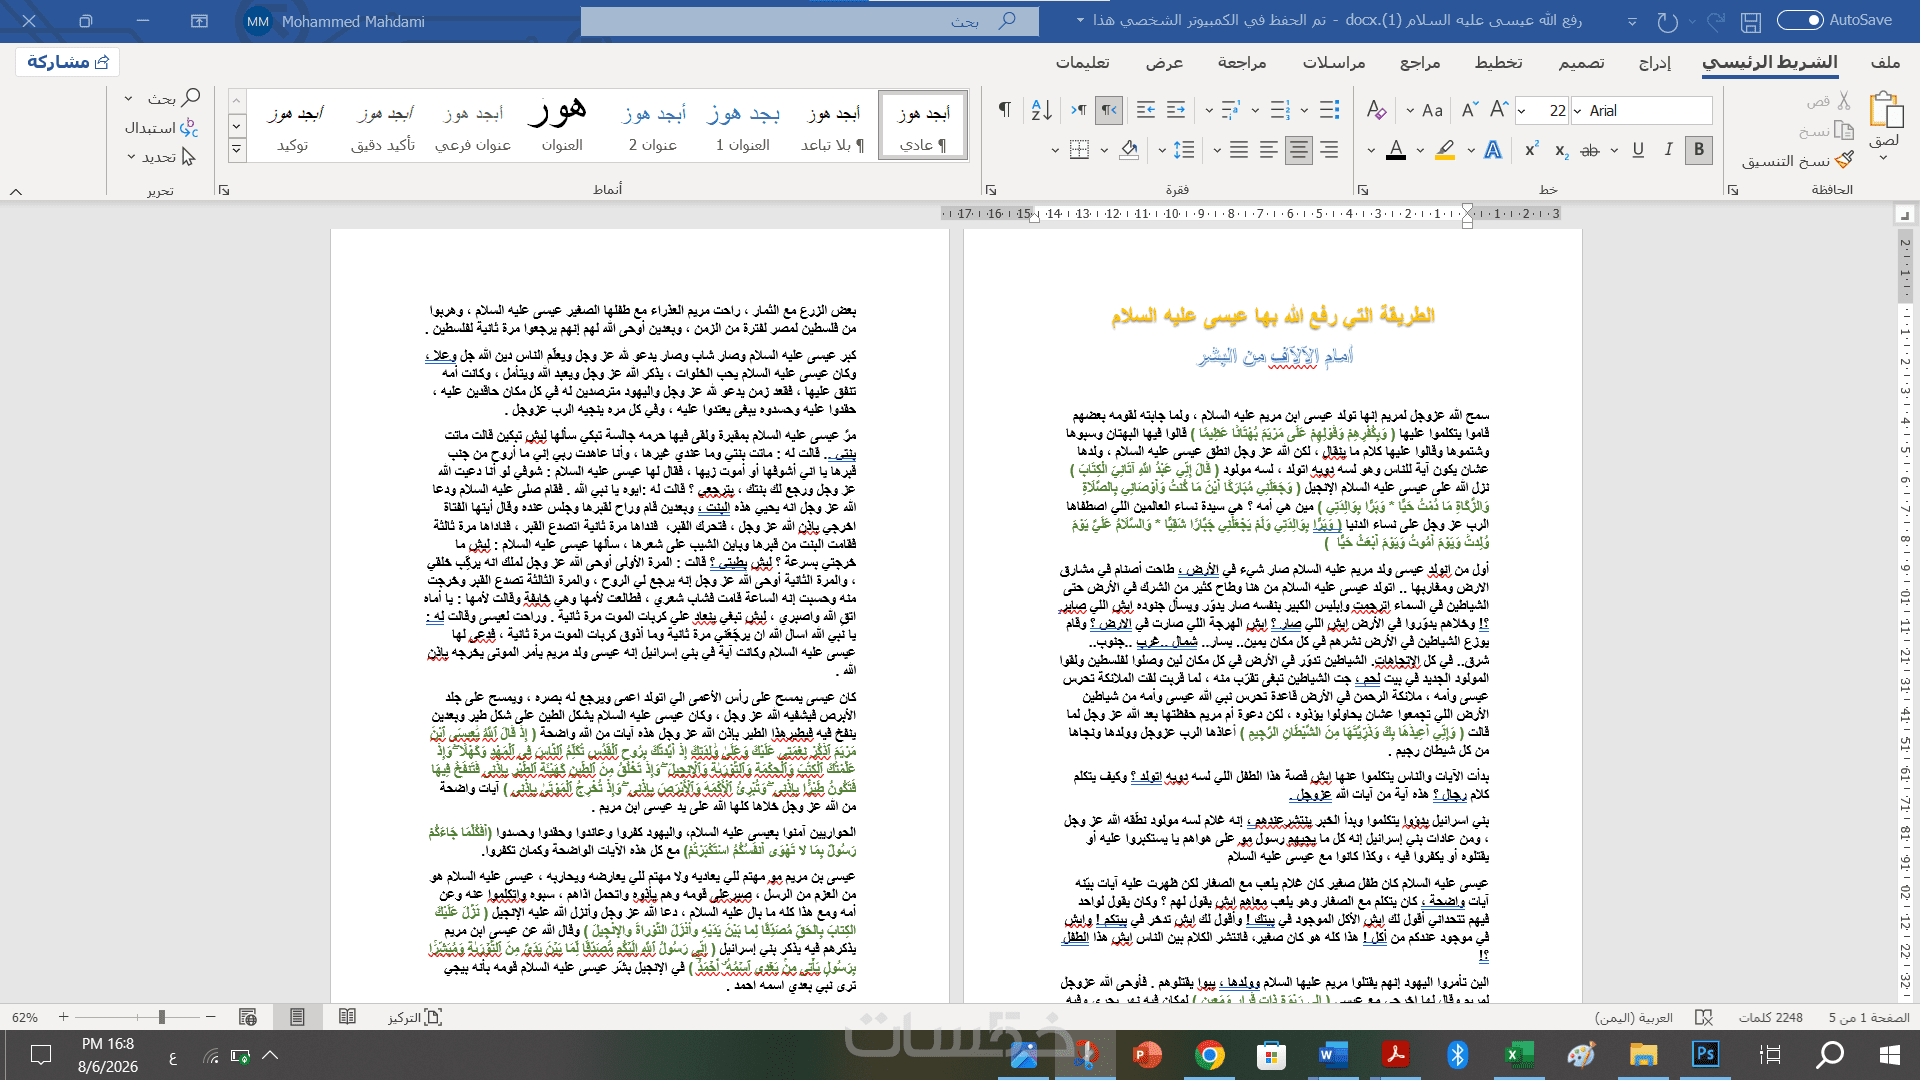The height and width of the screenshot is (1080, 1920).
Task: Switch to the تخطيط (Layout) tab
Action: [1498, 62]
